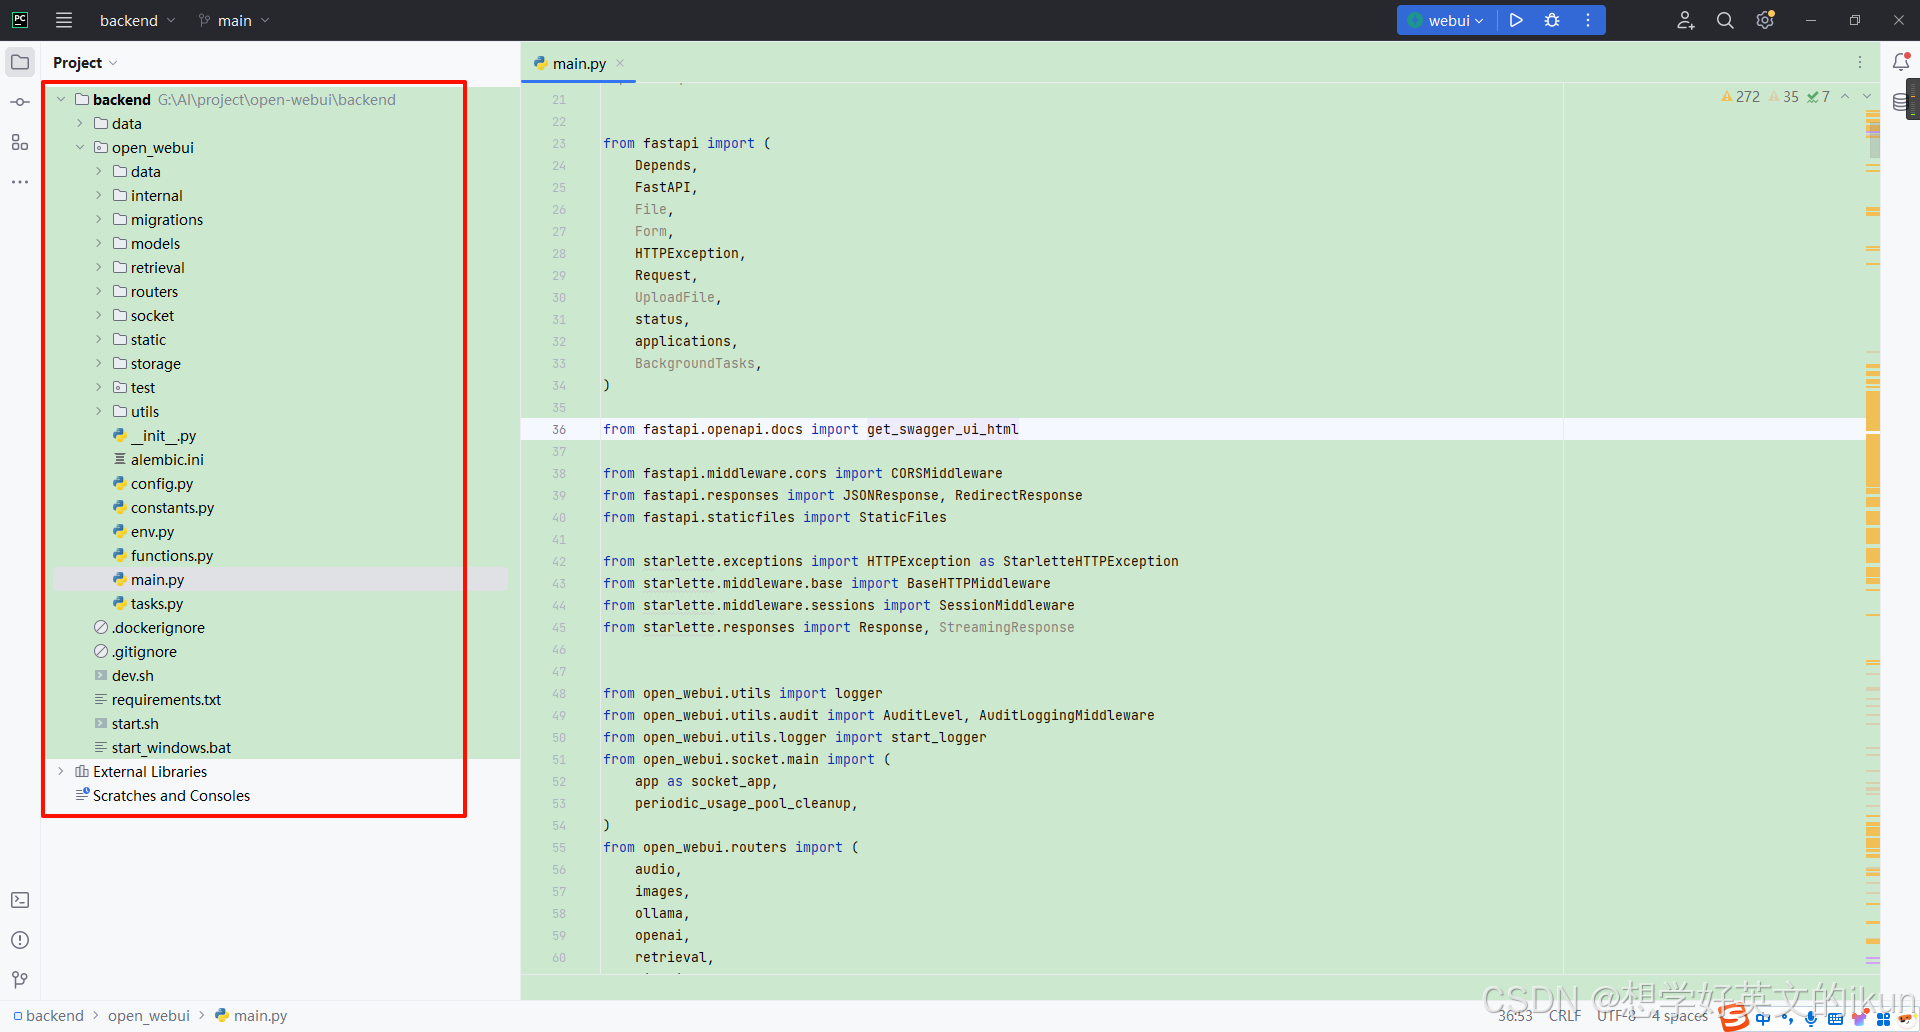1920x1032 pixels.
Task: Open the backend project dropdown
Action: [x=137, y=20]
